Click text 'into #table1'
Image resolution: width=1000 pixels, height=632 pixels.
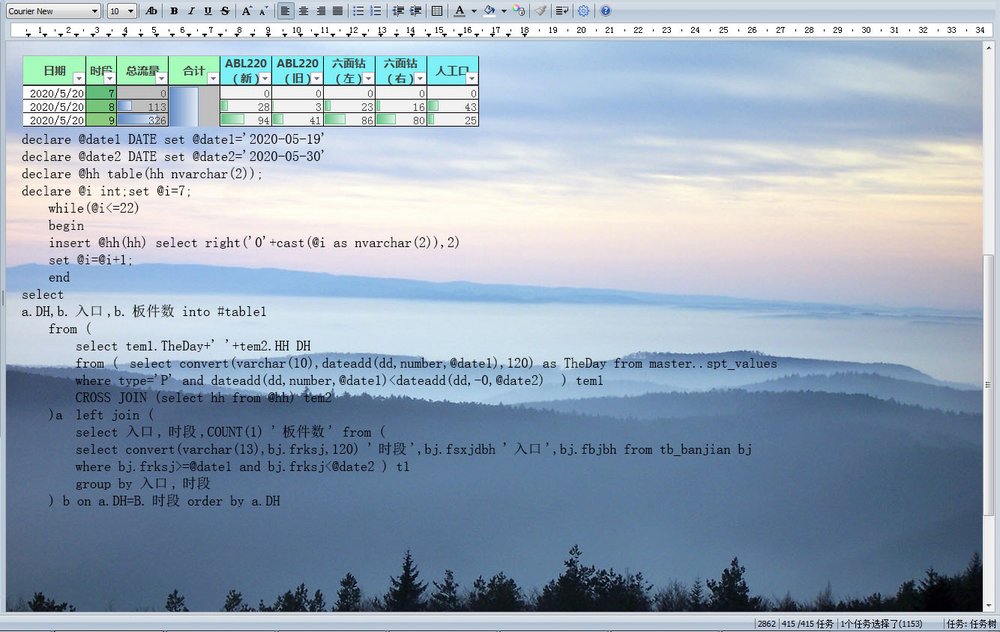[x=224, y=311]
